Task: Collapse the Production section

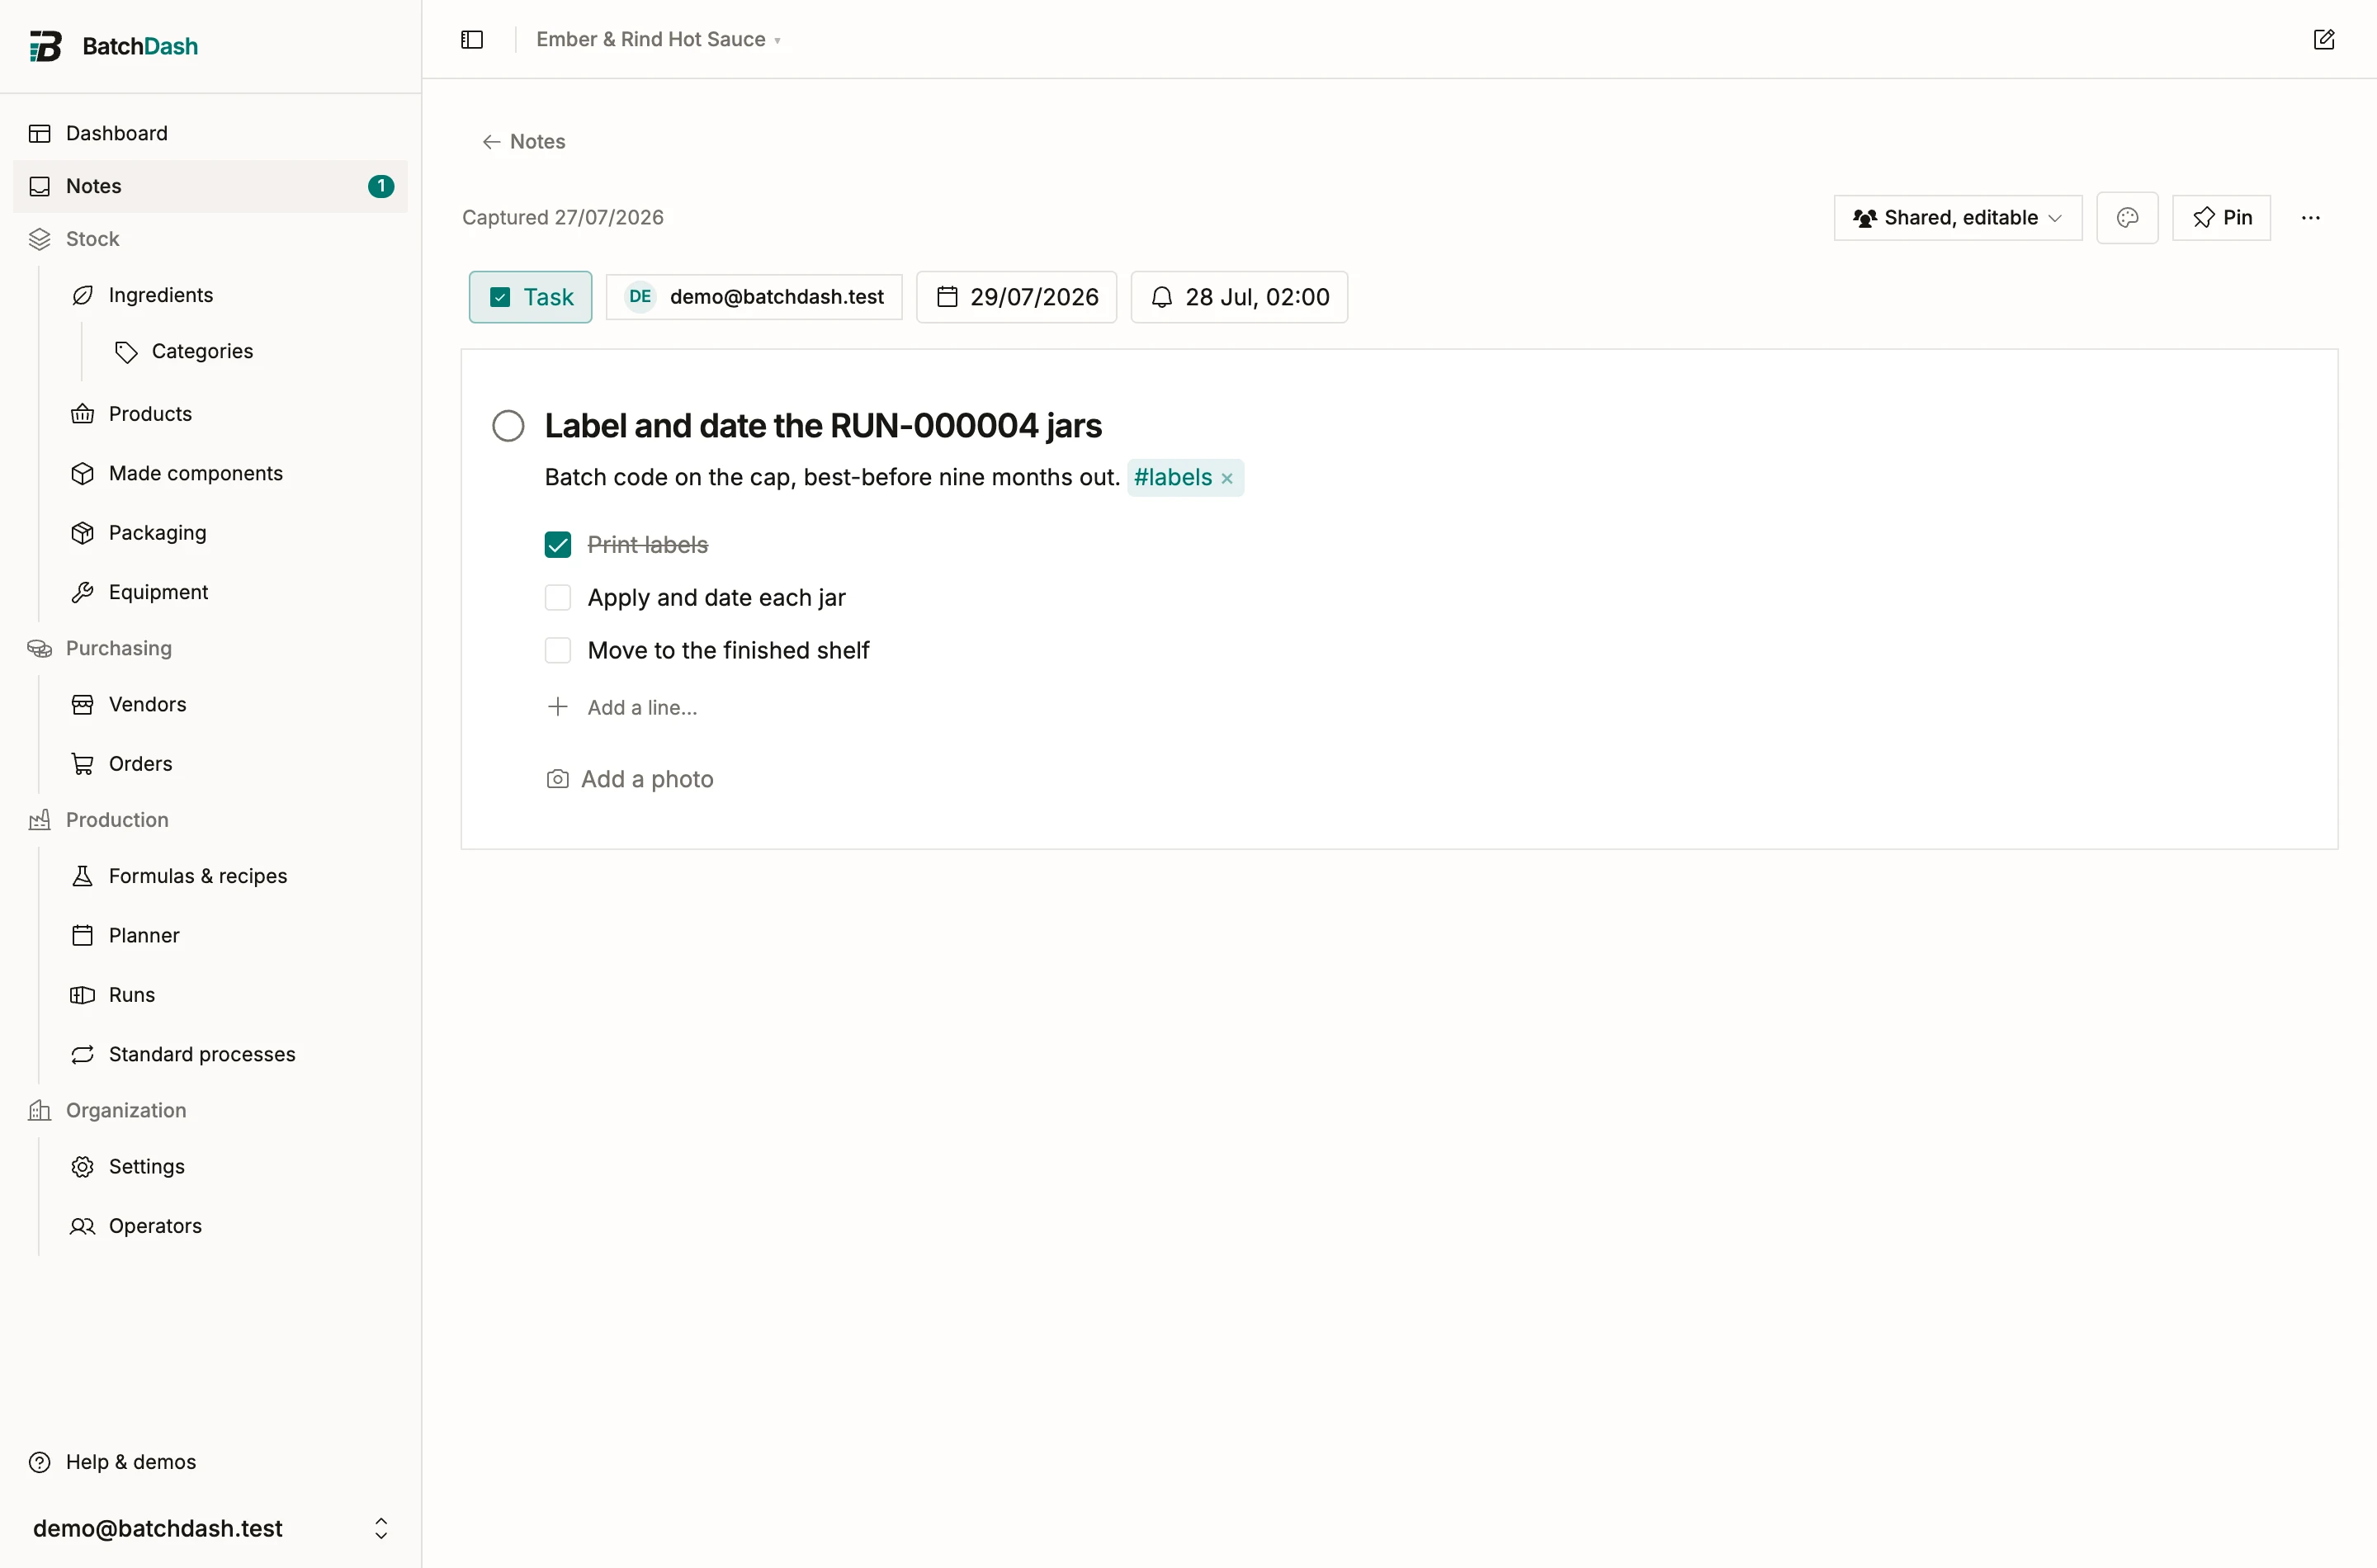Action: 210,820
